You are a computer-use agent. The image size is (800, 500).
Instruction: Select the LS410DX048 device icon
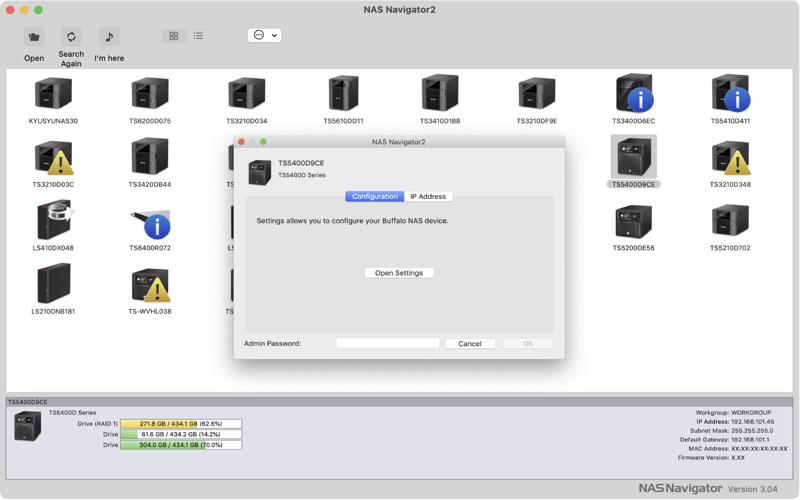tap(54, 220)
